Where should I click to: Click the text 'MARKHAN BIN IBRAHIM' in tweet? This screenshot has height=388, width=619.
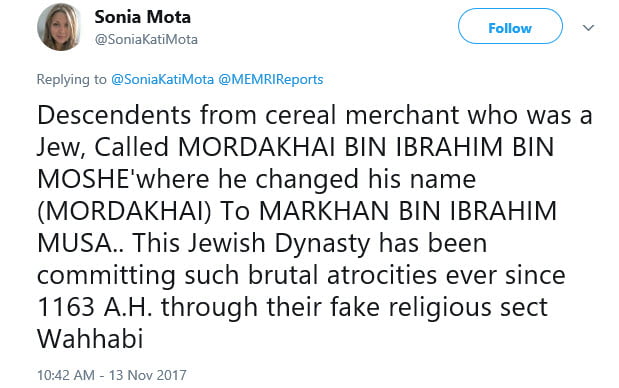(408, 211)
